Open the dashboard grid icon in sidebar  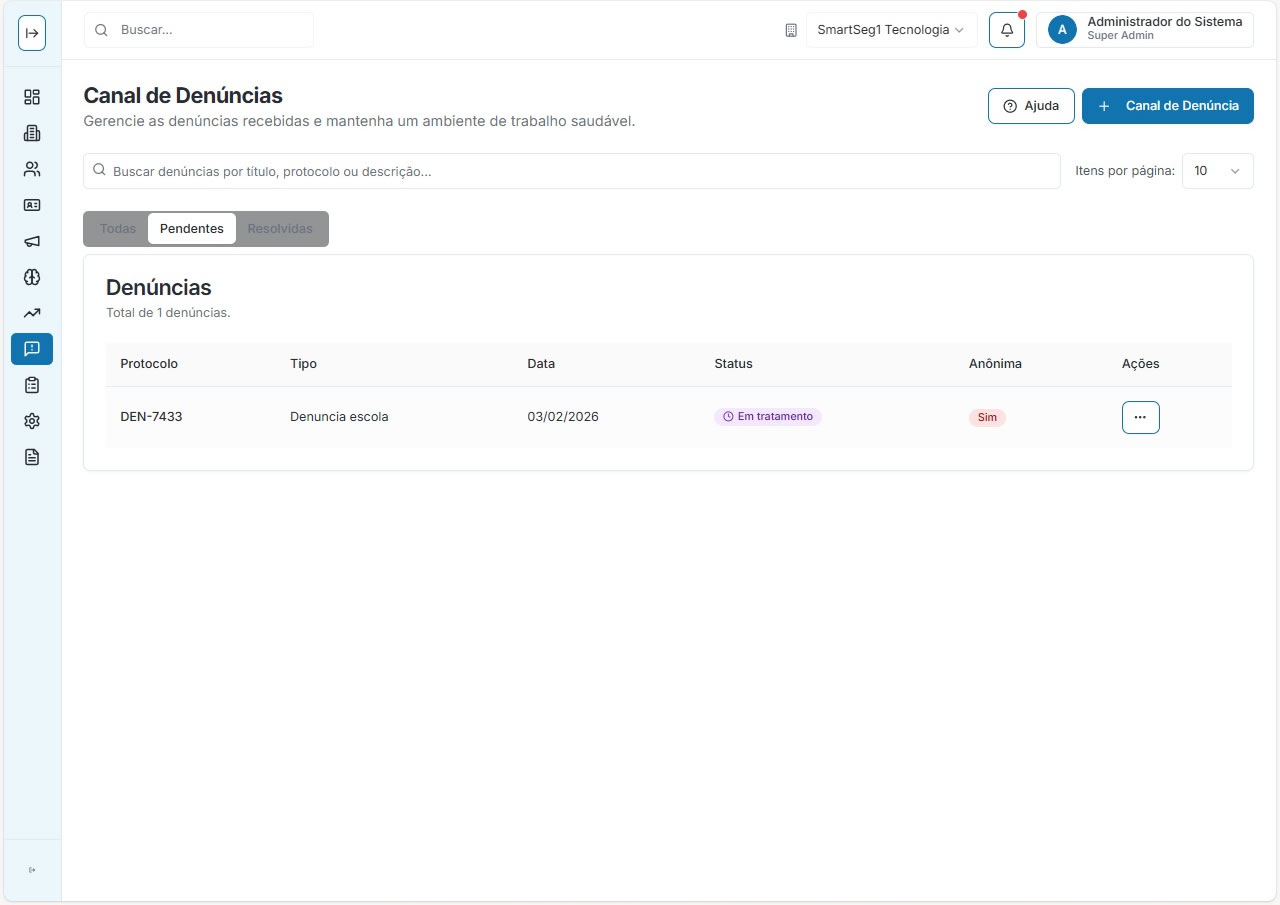pos(32,97)
